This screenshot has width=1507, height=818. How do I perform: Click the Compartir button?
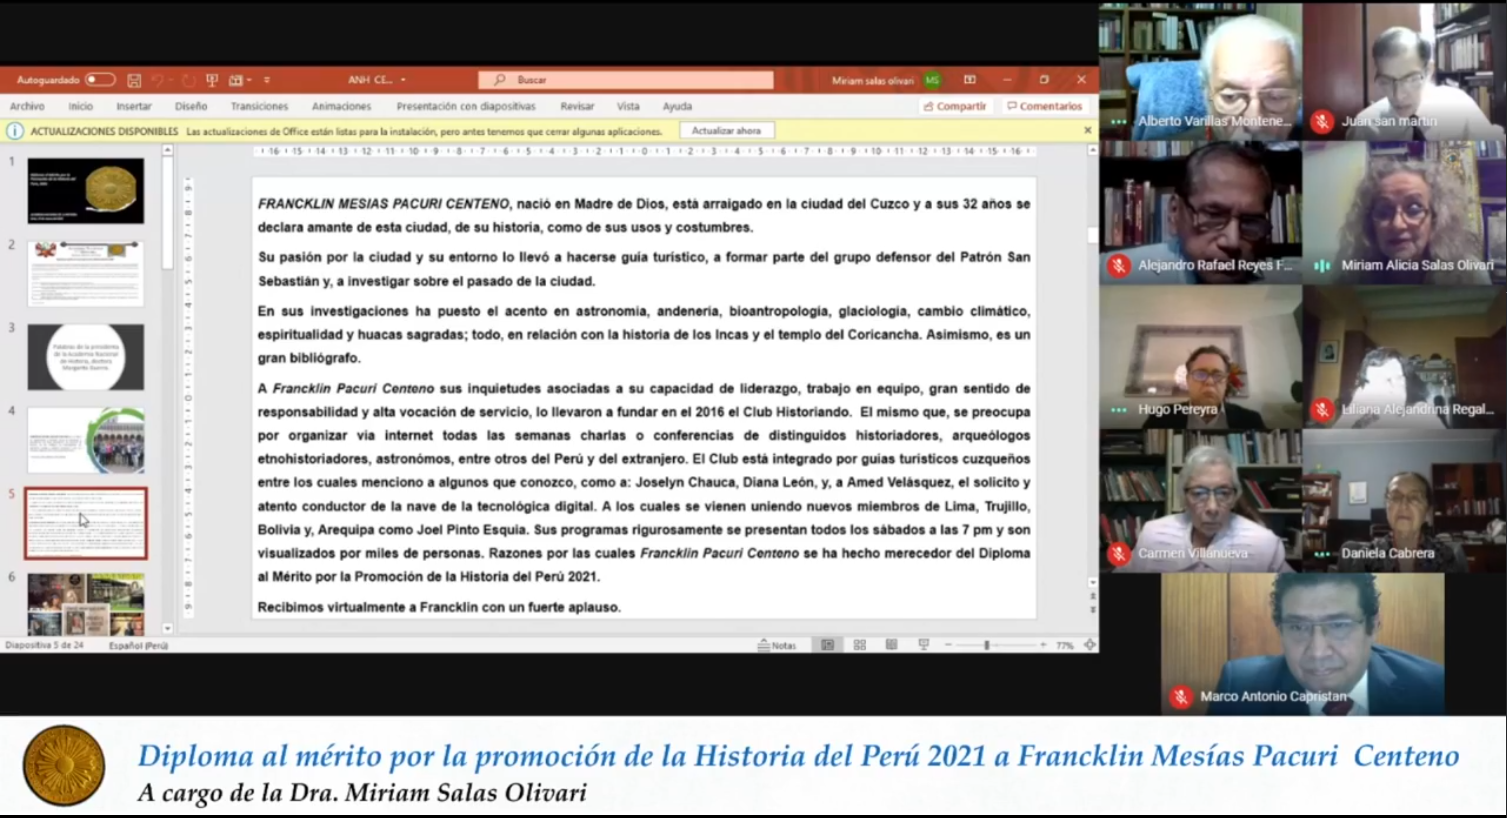click(955, 106)
